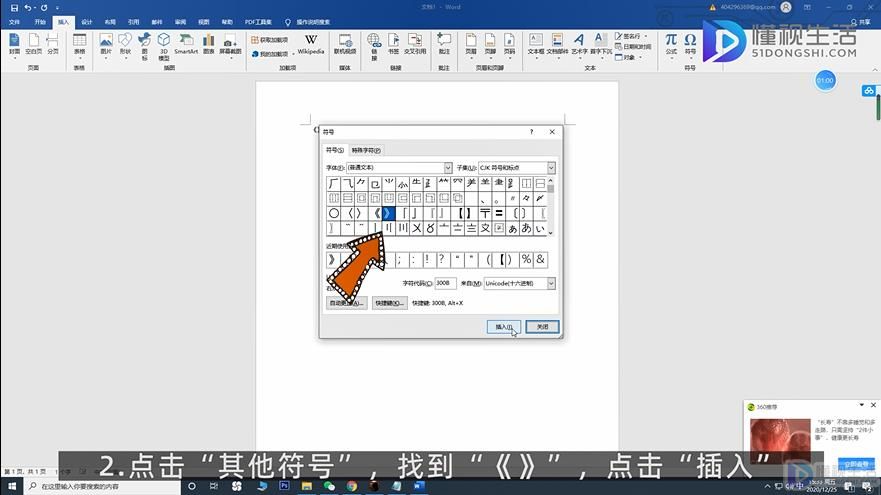Viewport: 881px width, 495px height.
Task: Switch to the Symbols (符号) tab
Action: pos(335,150)
